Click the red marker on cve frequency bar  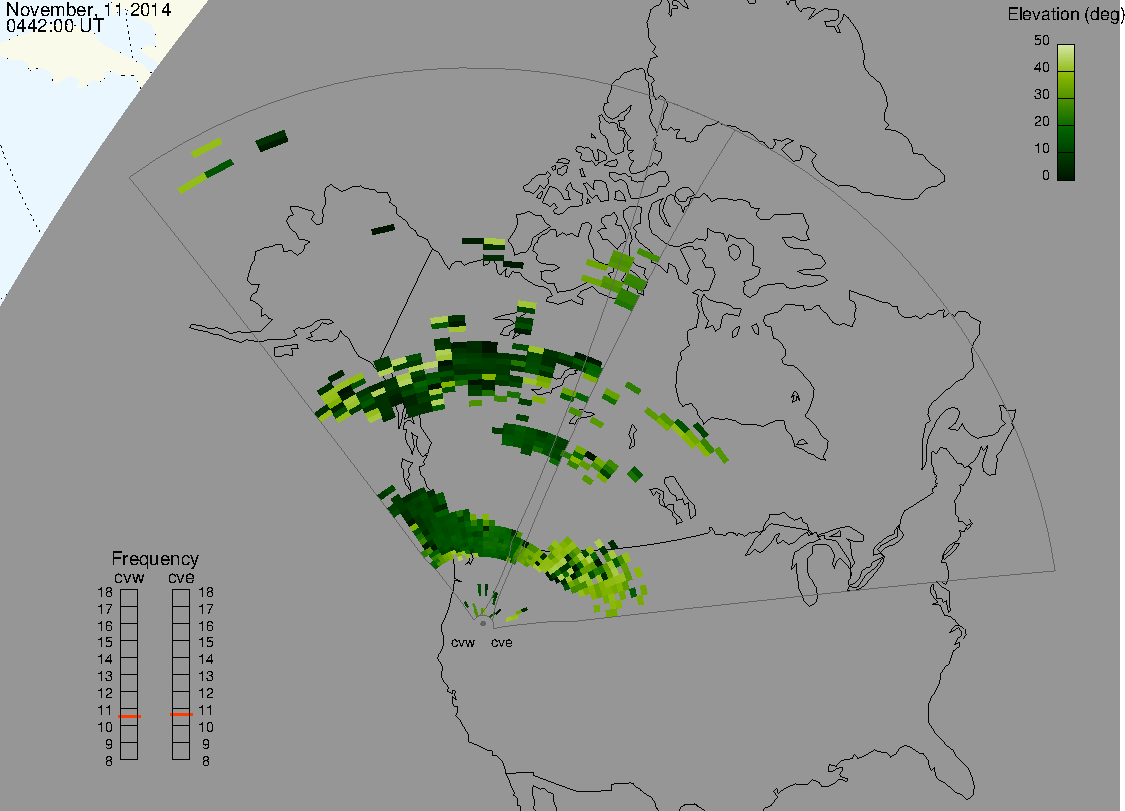point(181,715)
